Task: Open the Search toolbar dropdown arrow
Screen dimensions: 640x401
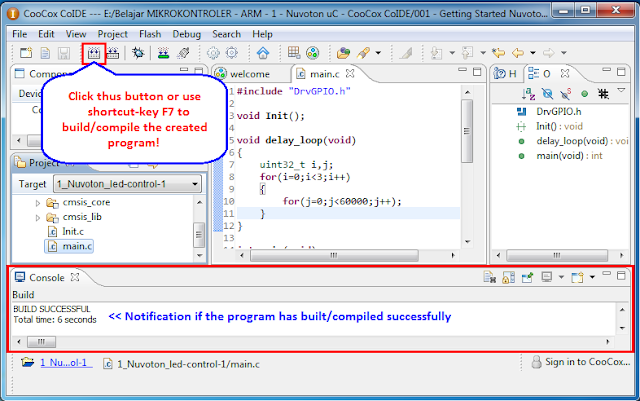Action: [378, 53]
